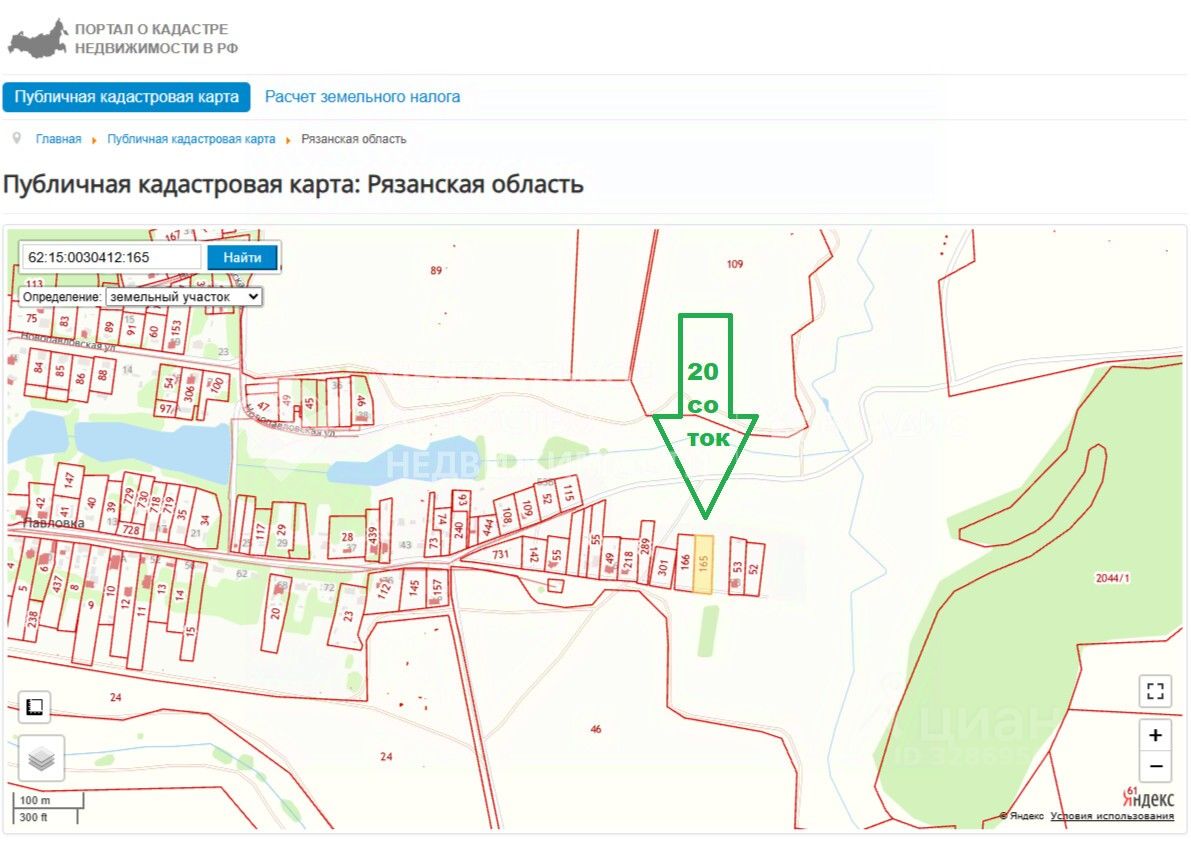Click the 'Найти' search button
Screen dimensions: 1191x846
(242, 257)
